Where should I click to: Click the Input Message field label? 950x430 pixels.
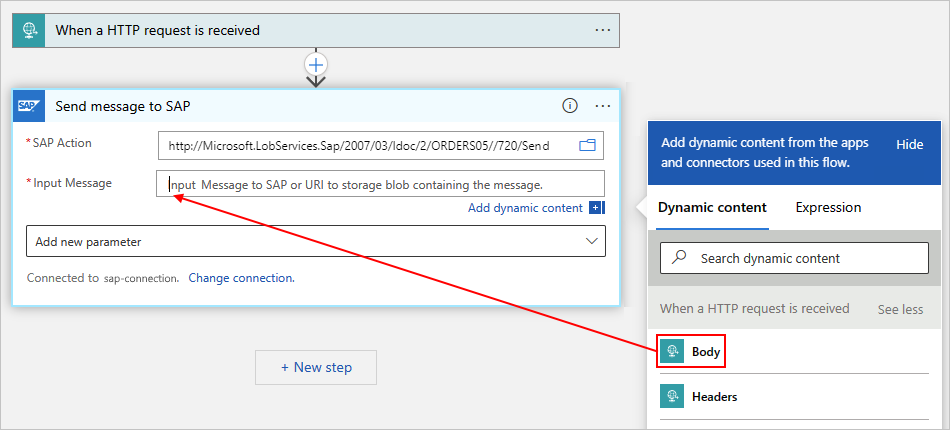coord(72,183)
